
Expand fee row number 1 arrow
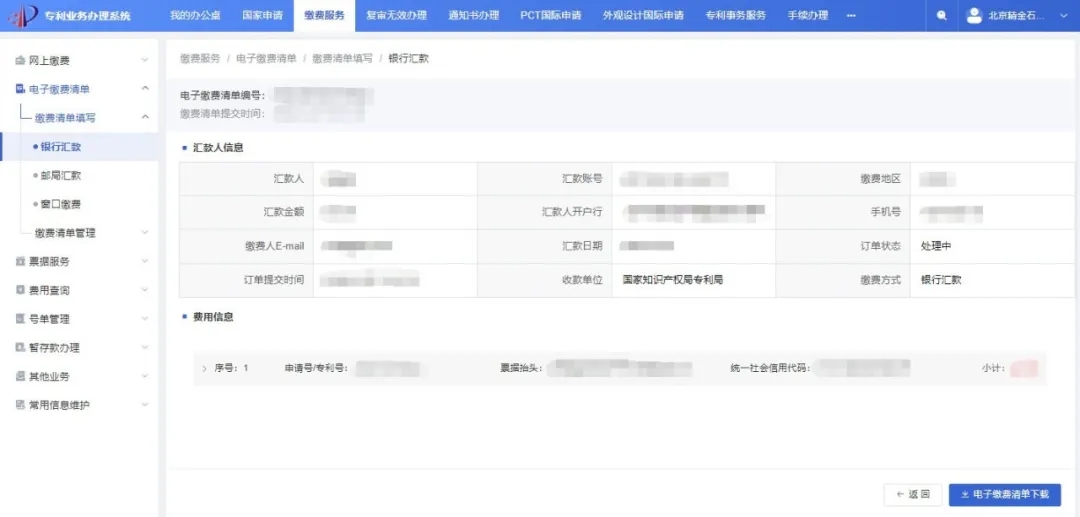coord(204,369)
